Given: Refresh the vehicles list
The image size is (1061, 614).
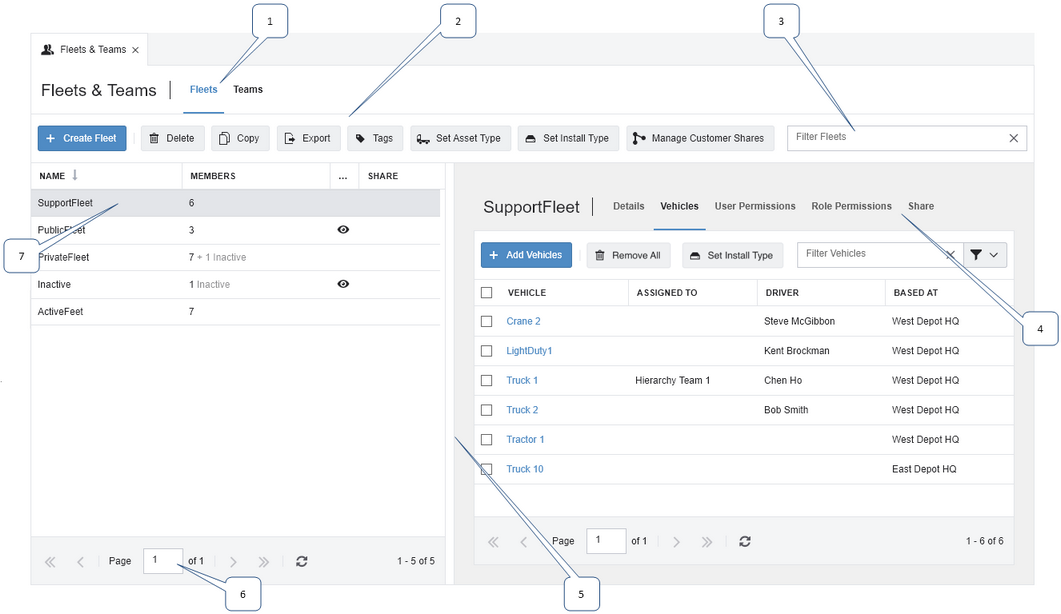Looking at the screenshot, I should click(745, 542).
